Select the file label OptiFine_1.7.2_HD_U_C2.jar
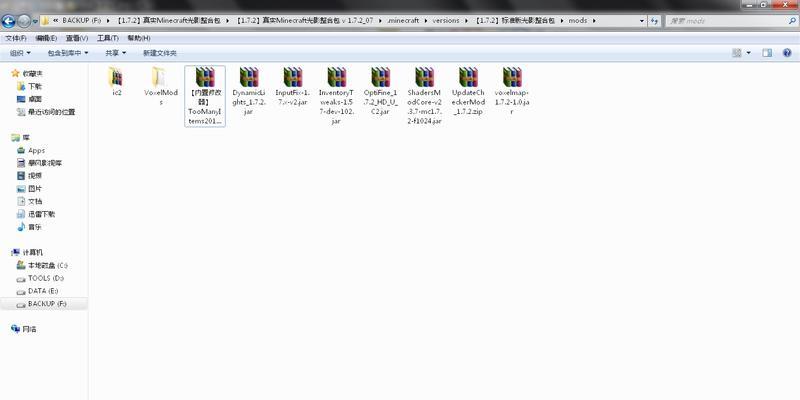The width and height of the screenshot is (800, 400). pyautogui.click(x=381, y=102)
